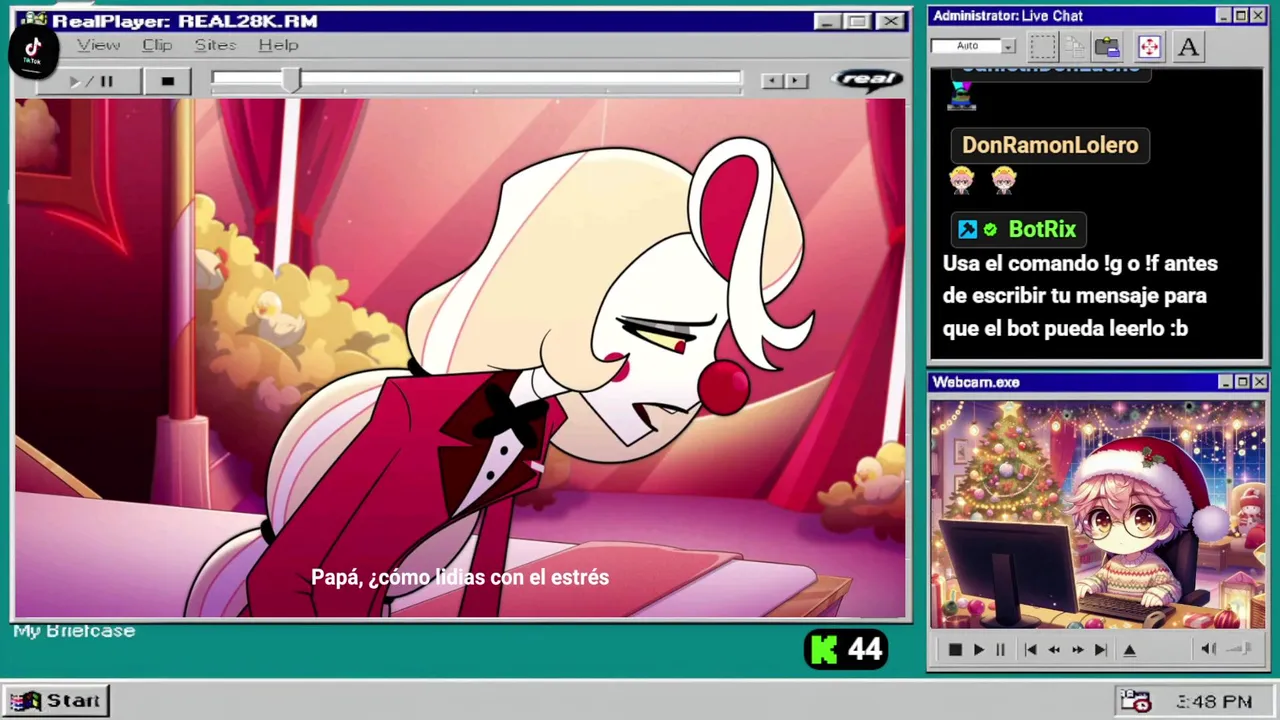Click the previous clip arrow in RealPlayer

pos(772,81)
